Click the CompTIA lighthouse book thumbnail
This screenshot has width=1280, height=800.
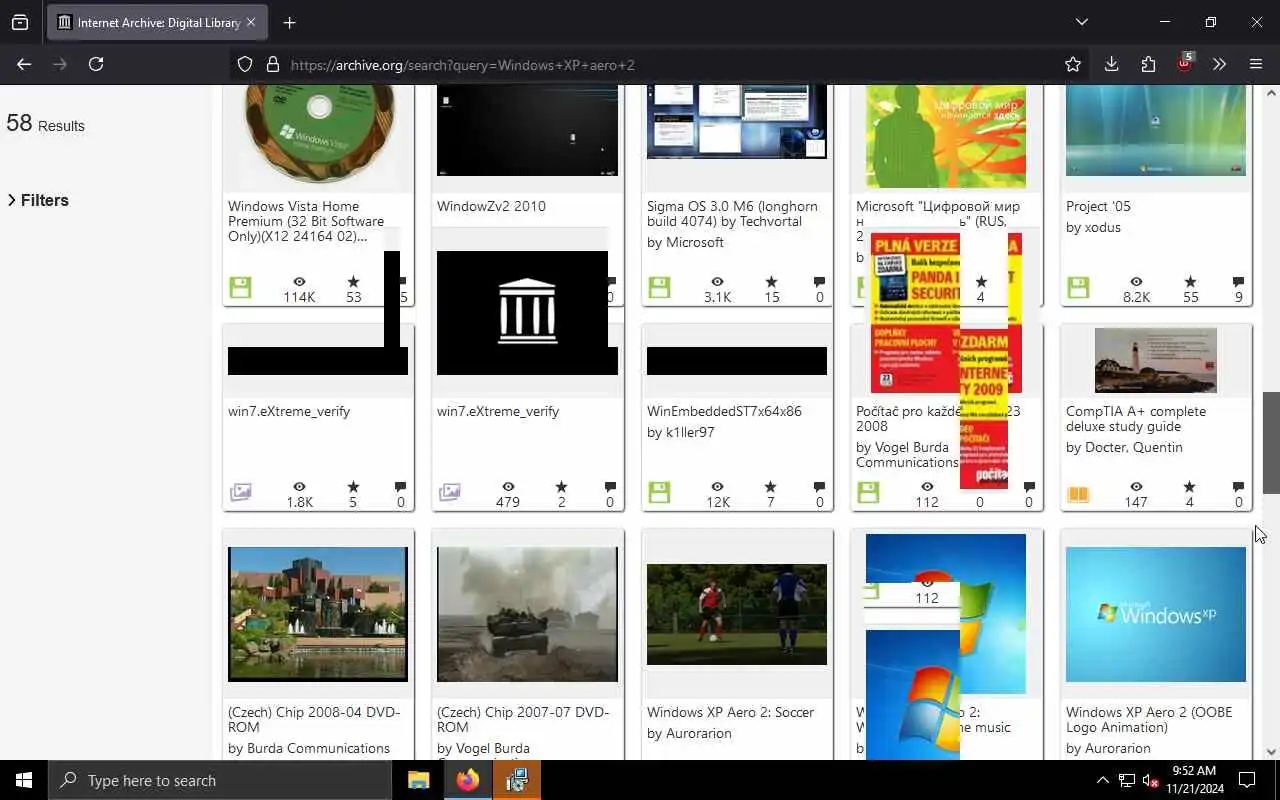pyautogui.click(x=1156, y=361)
